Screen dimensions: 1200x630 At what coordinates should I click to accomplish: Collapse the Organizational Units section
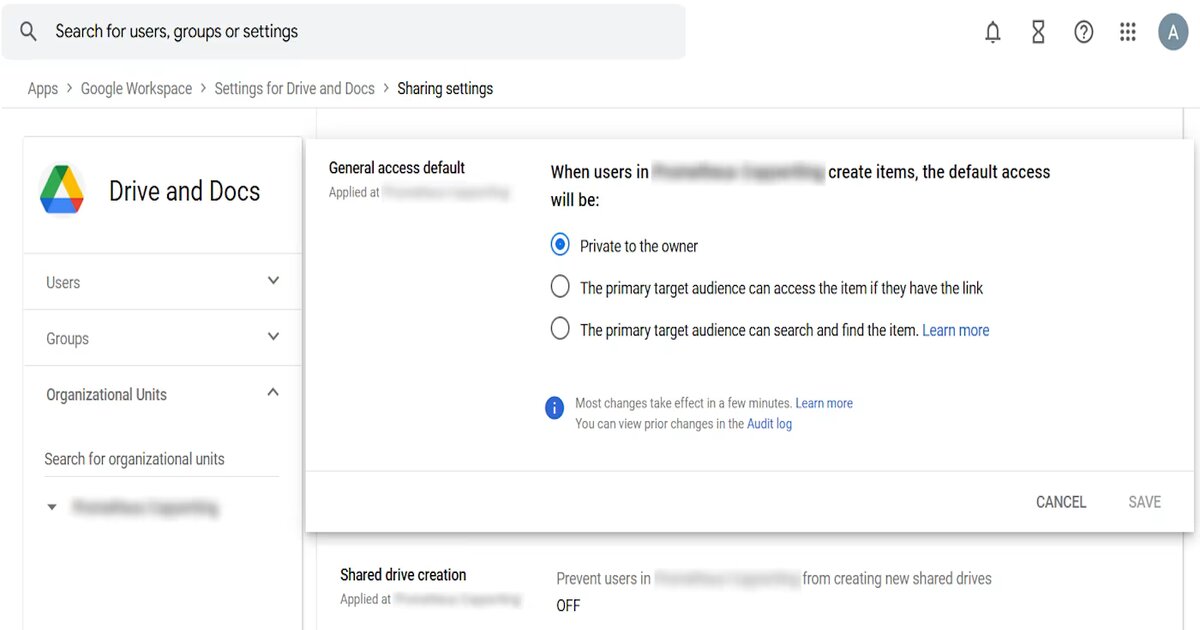(273, 392)
